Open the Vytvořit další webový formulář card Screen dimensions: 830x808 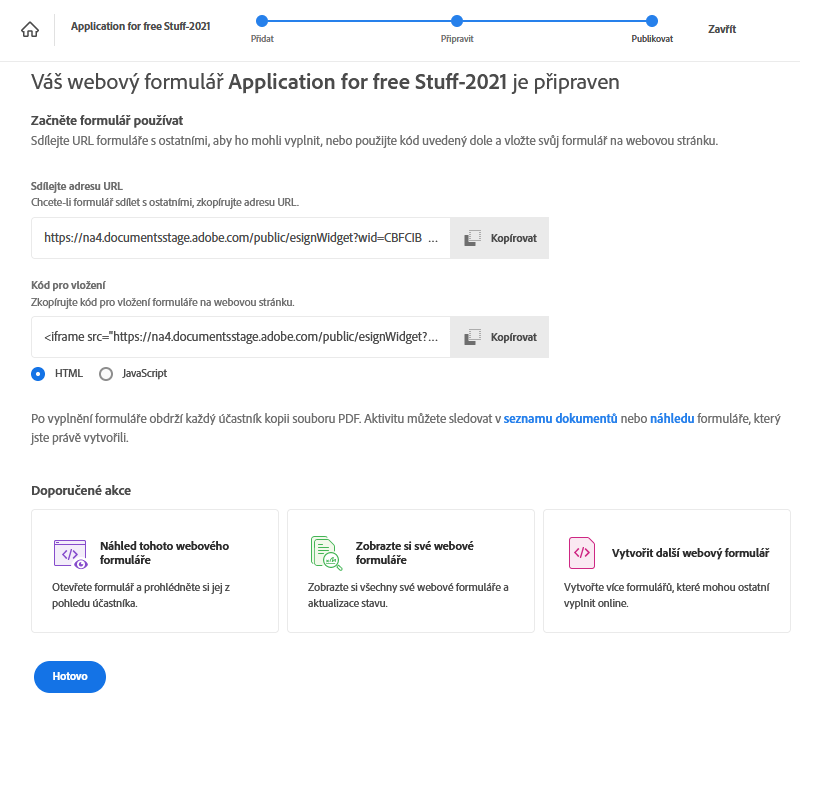tap(667, 571)
